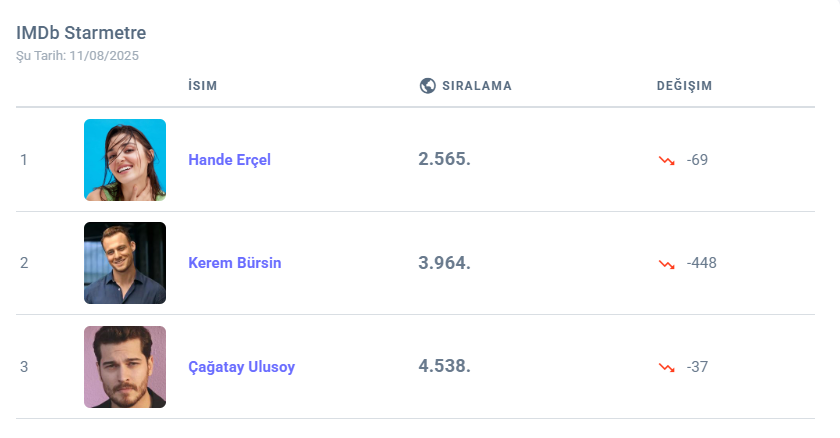The height and width of the screenshot is (438, 840).
Task: Click the globe icon beside SIRALAMA
Action: click(x=427, y=86)
